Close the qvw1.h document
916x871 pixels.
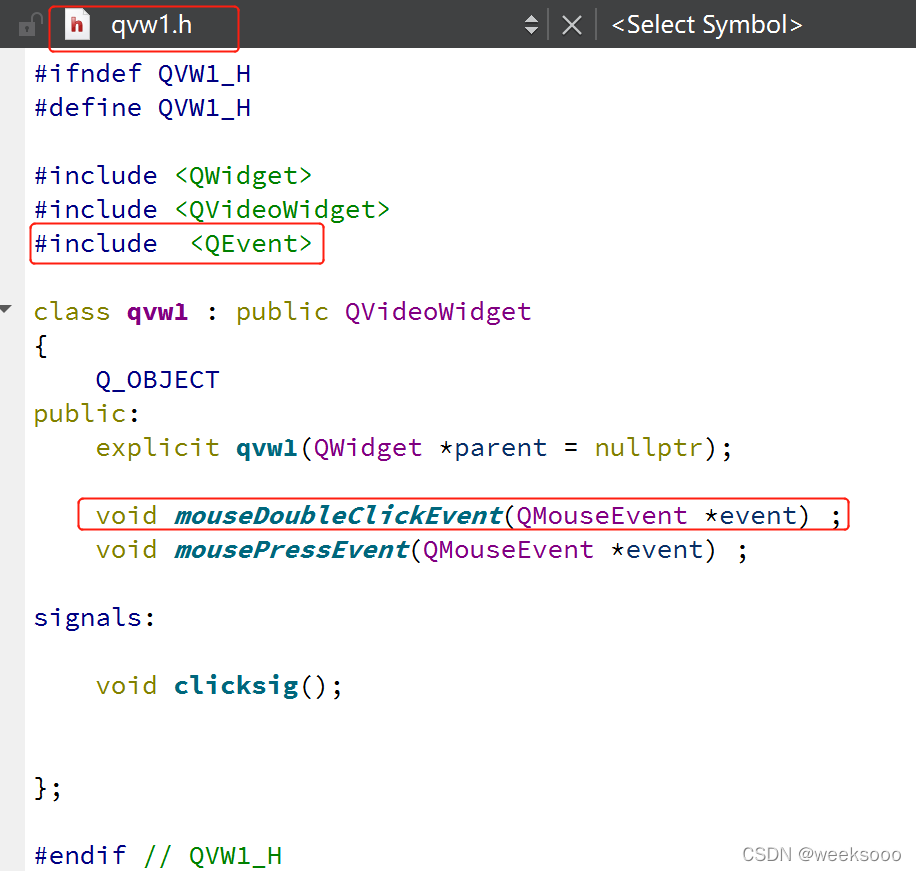[571, 25]
